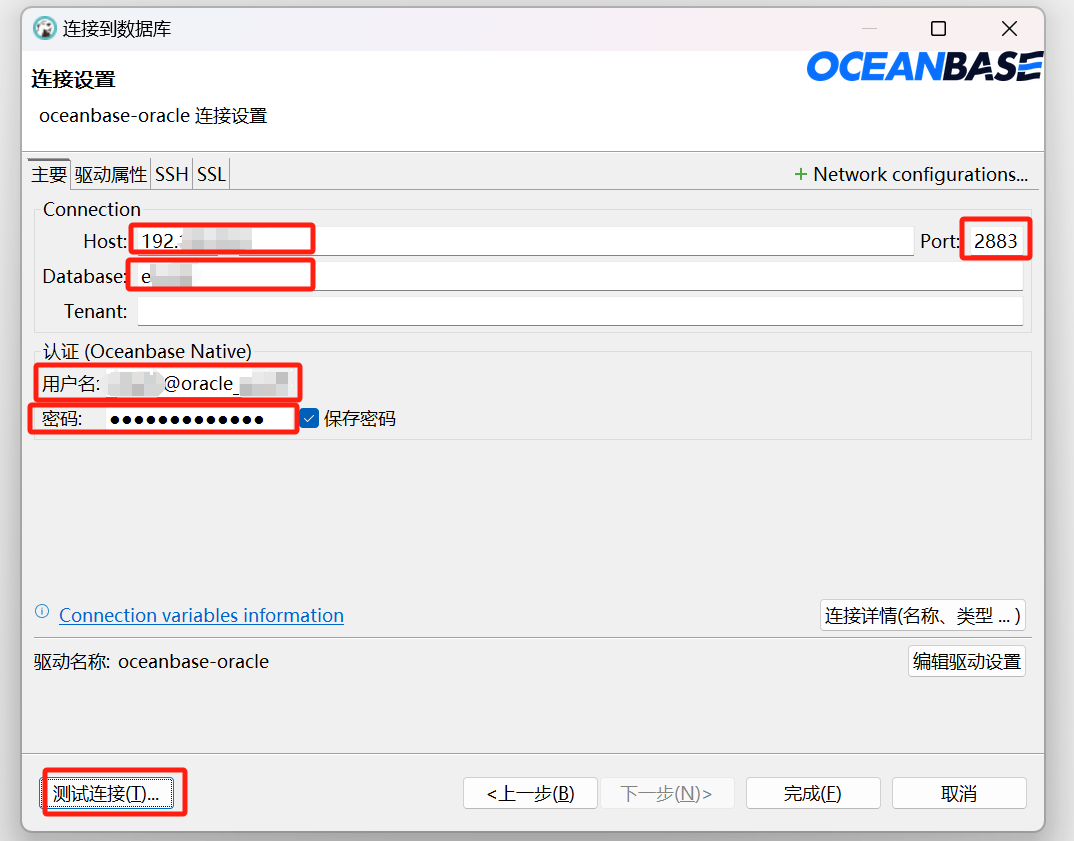Maximize the 连接到数据库 dialog window
Image resolution: width=1074 pixels, height=841 pixels.
938,29
